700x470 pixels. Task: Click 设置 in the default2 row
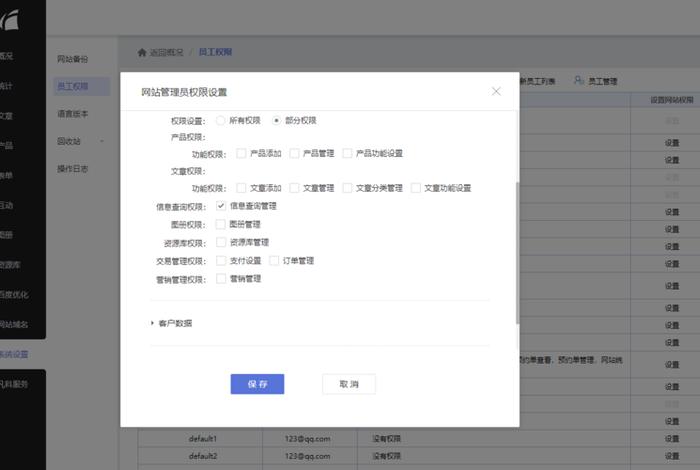click(672, 456)
